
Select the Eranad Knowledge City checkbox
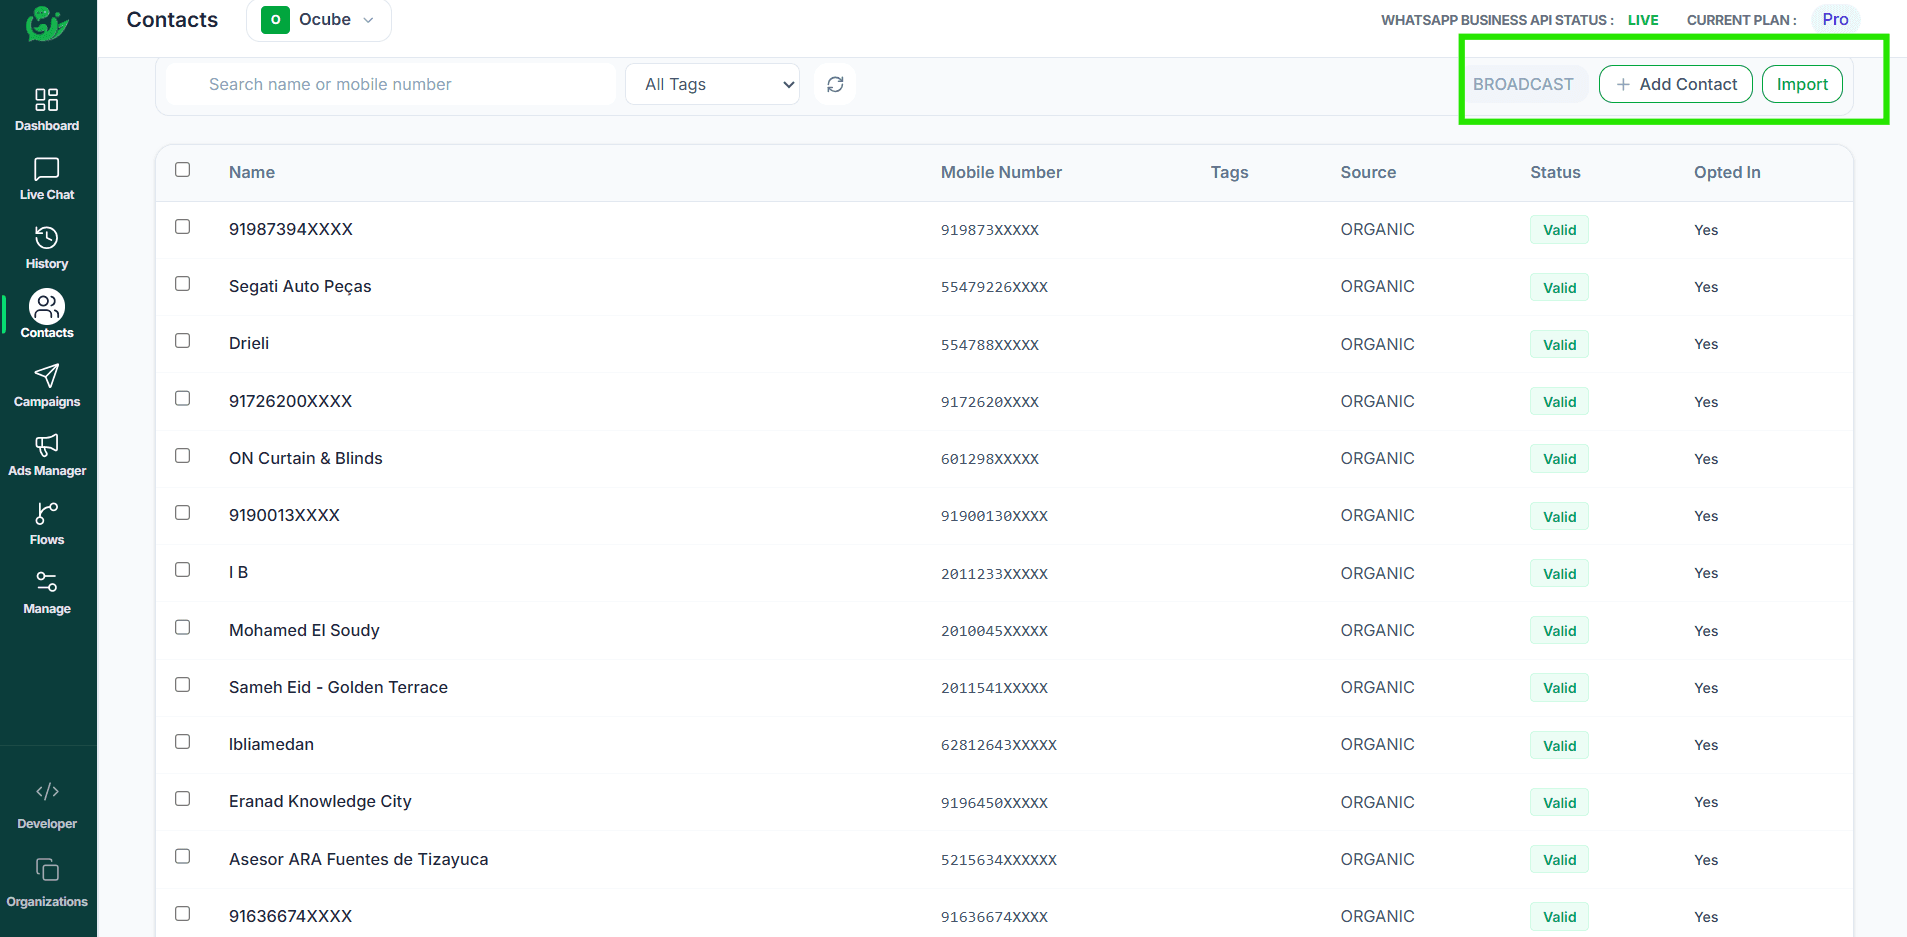[x=182, y=799]
